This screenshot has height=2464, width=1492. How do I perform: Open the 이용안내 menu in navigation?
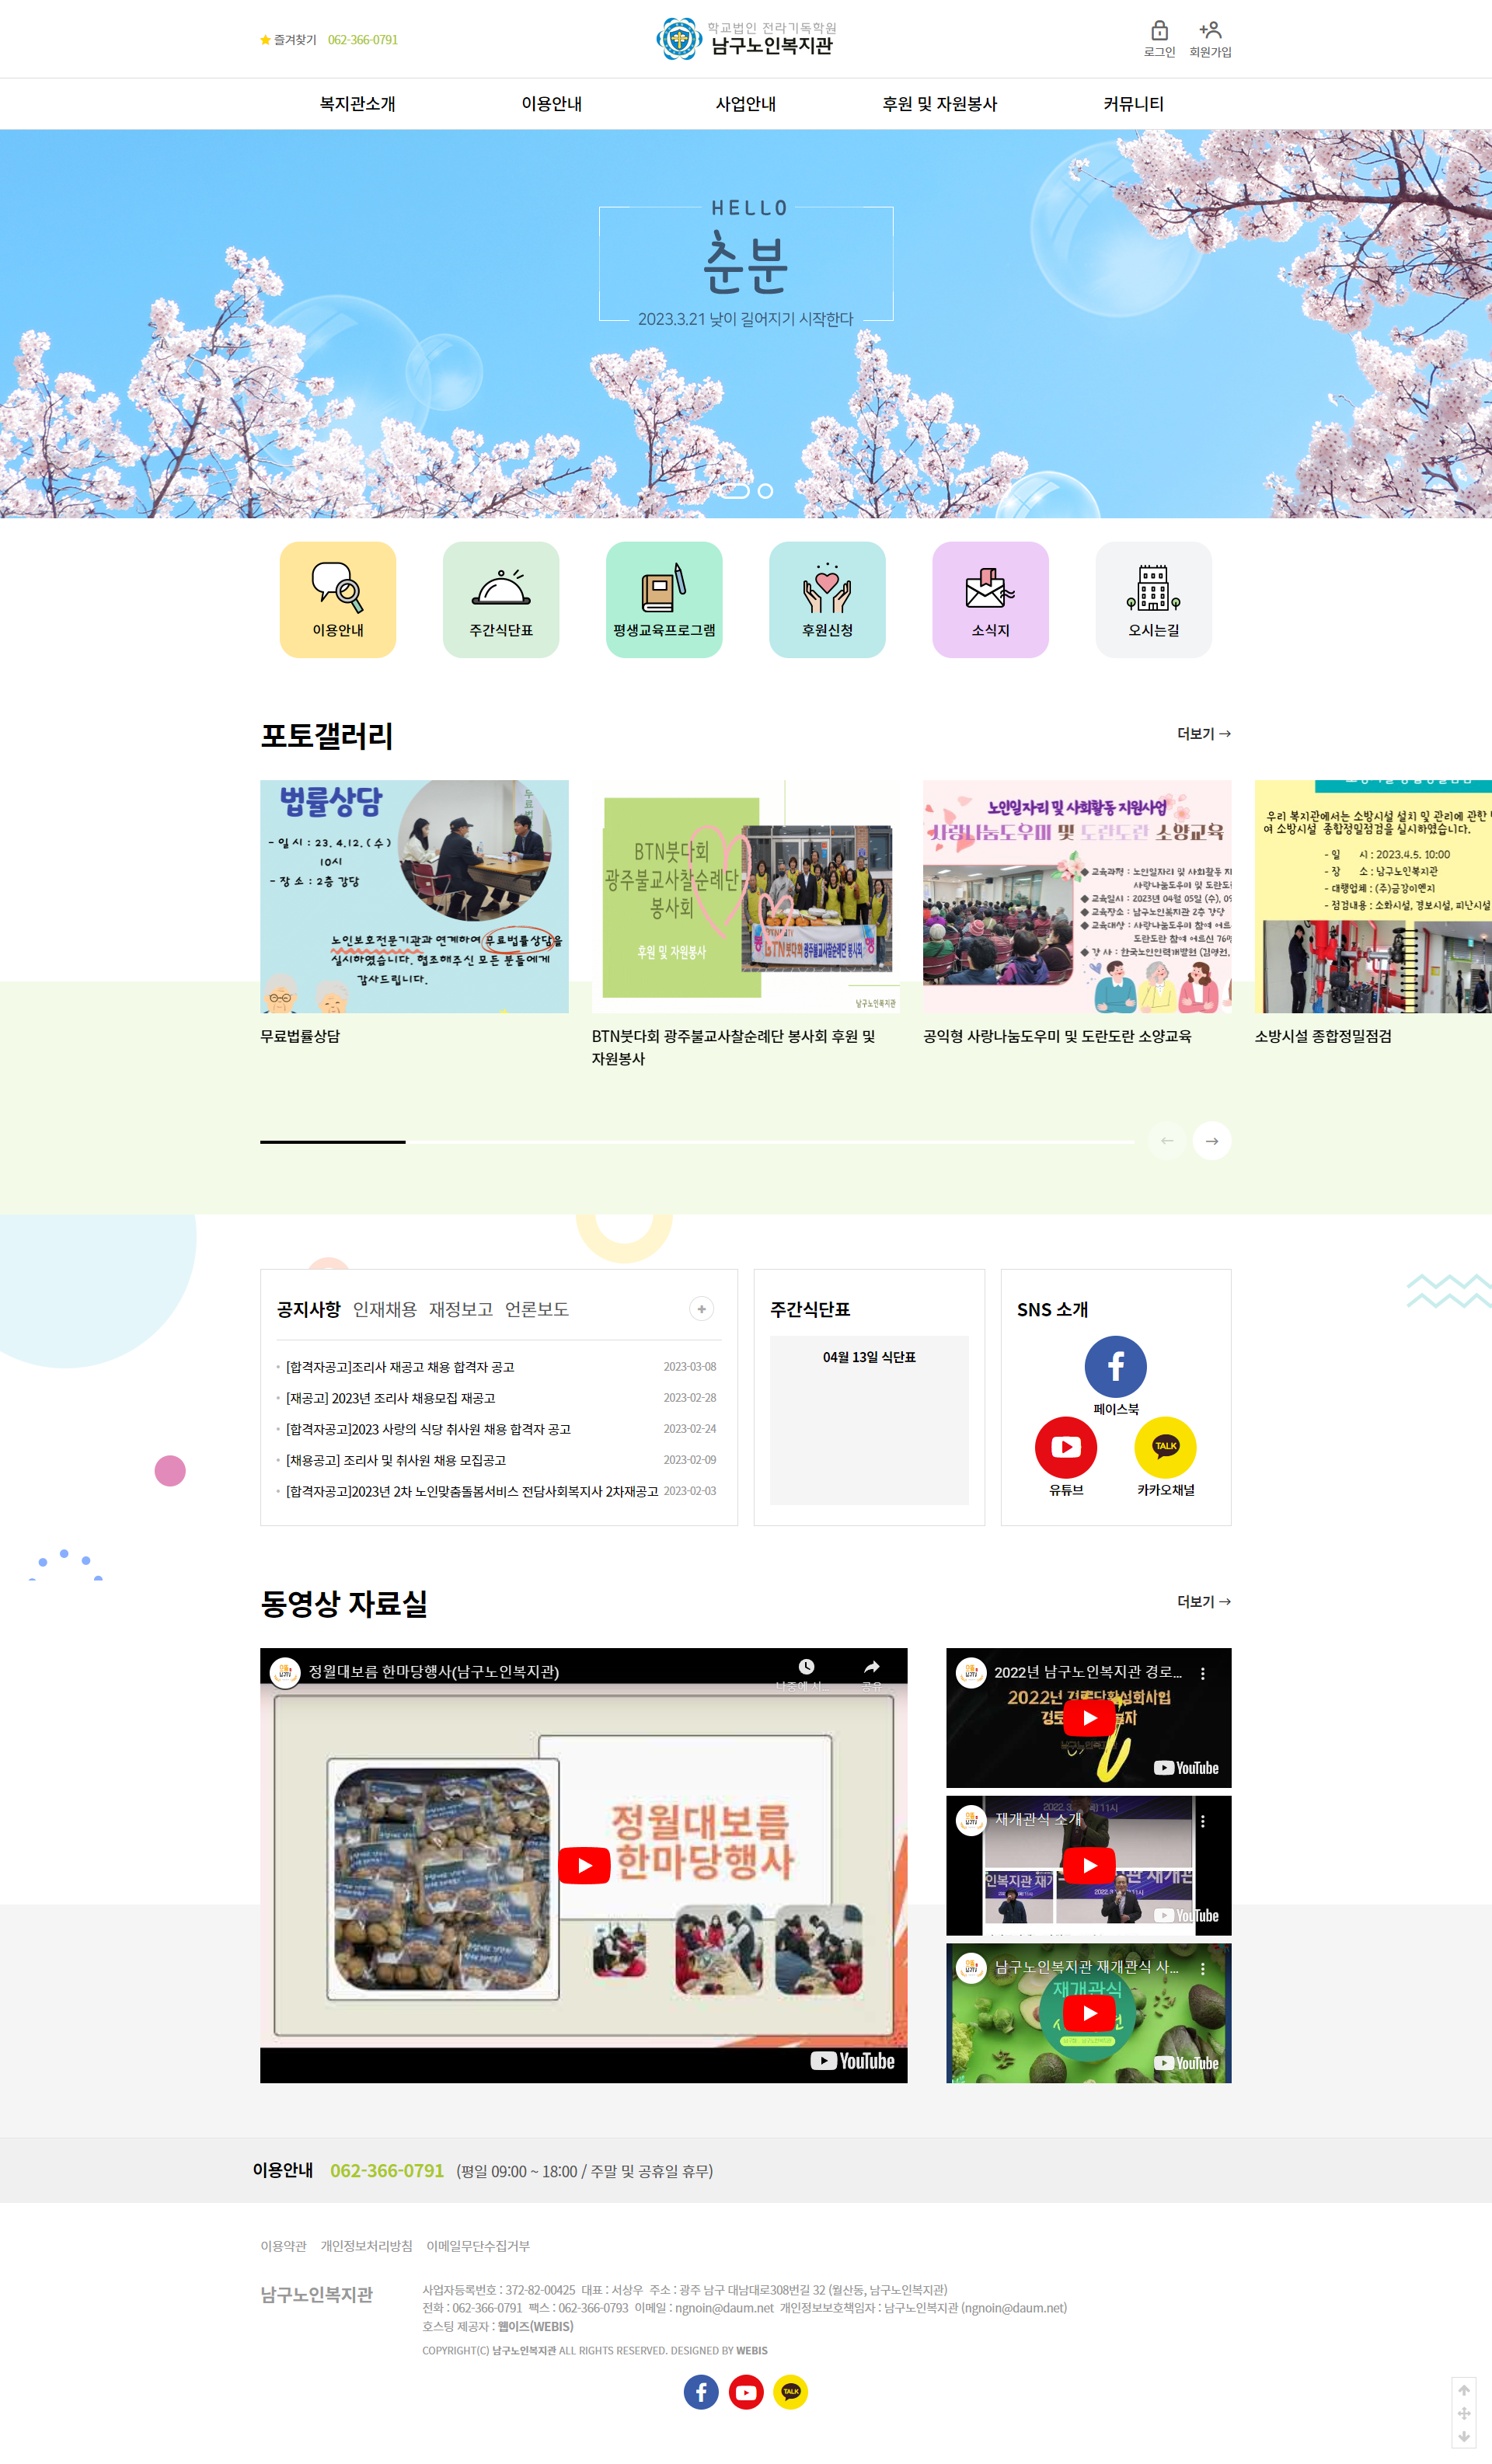tap(552, 104)
